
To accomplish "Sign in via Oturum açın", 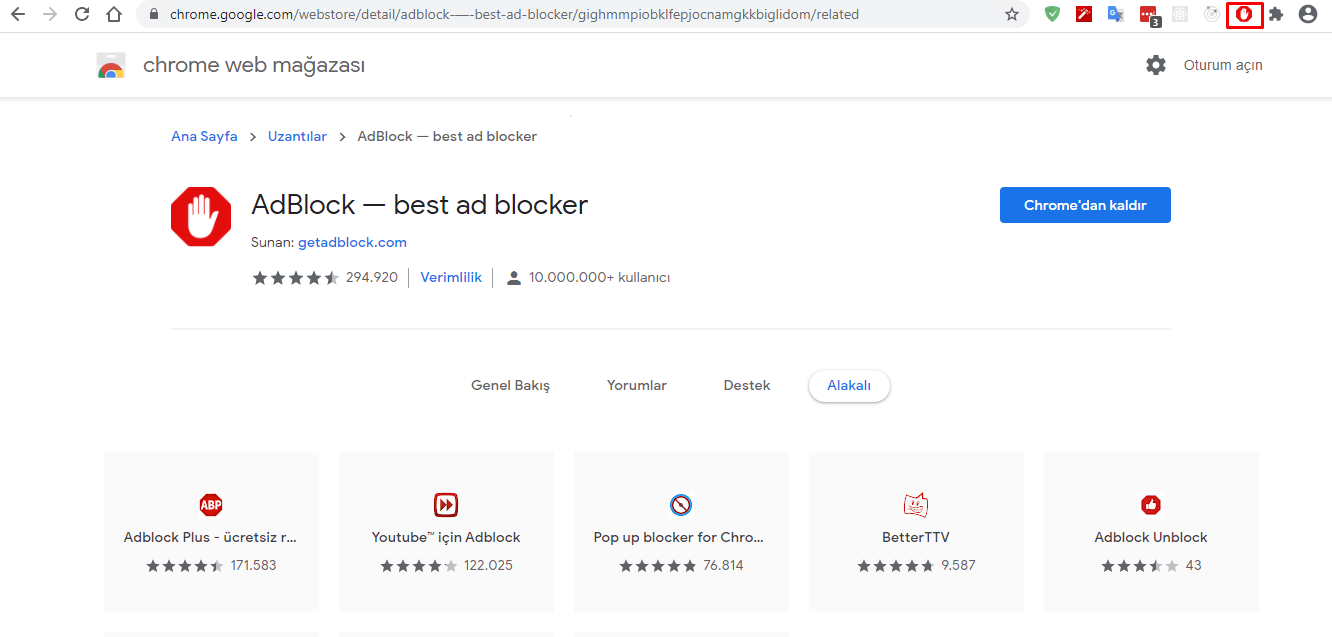I will 1223,65.
